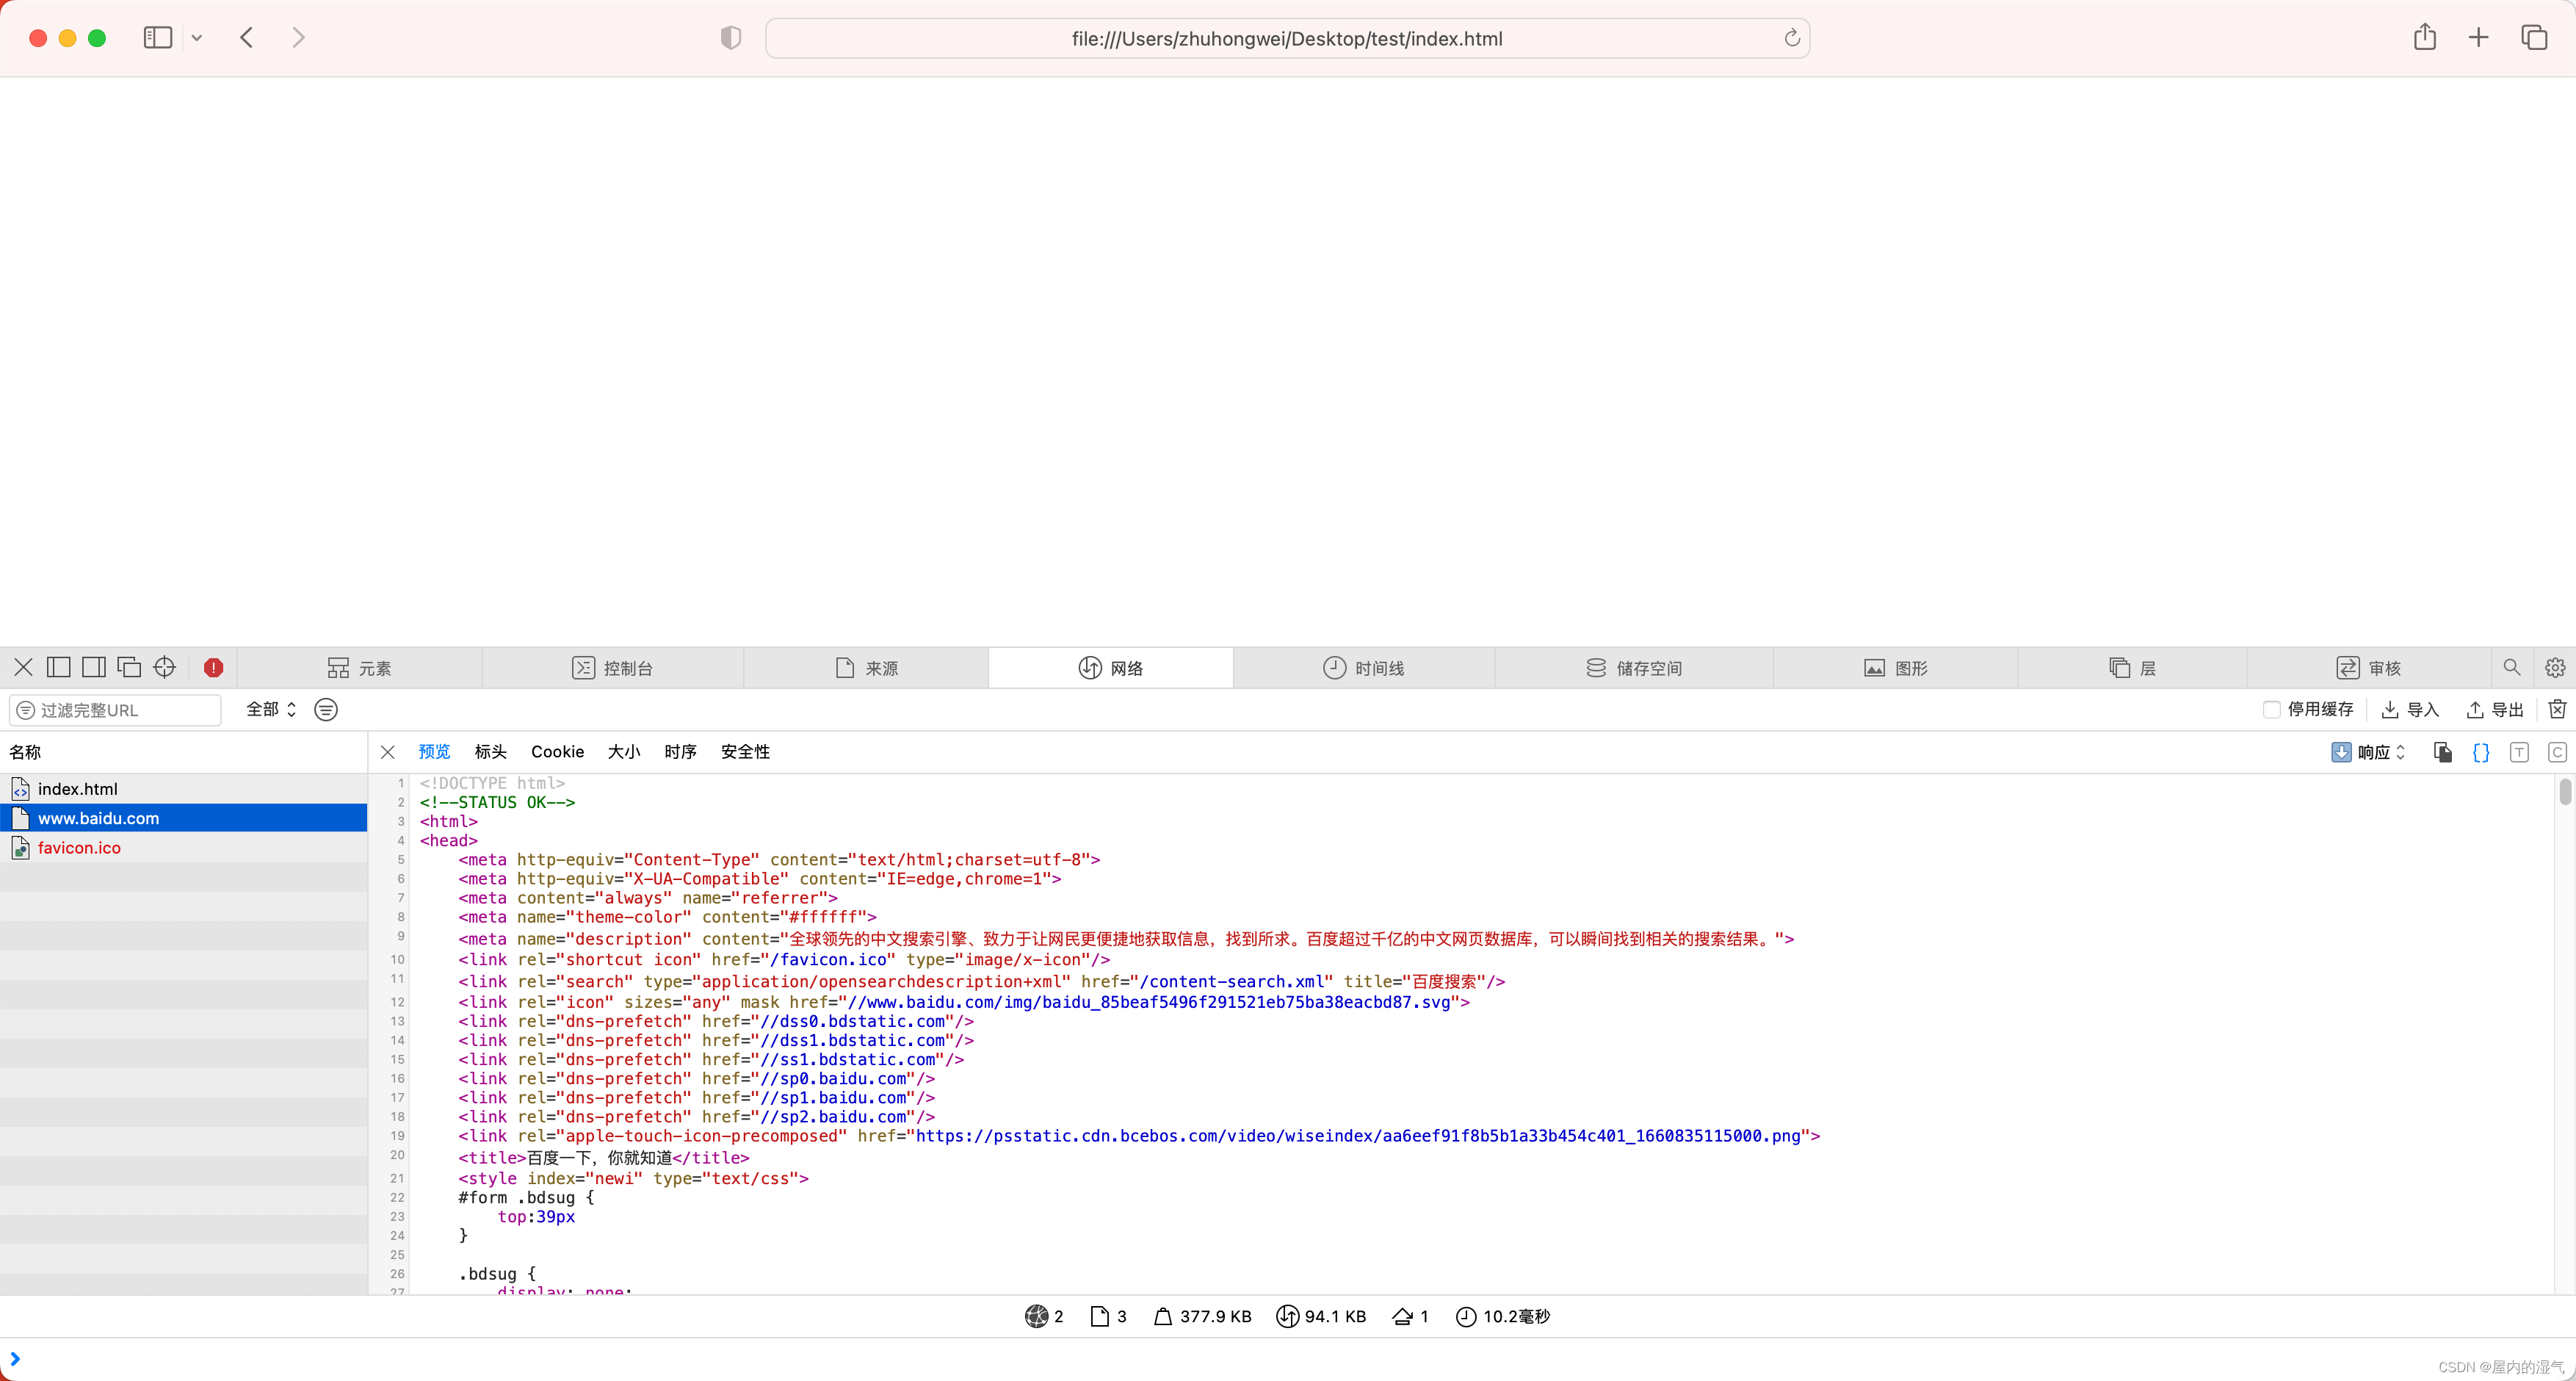Toggle pretty print curly braces button
The image size is (2576, 1381).
coord(2481,752)
